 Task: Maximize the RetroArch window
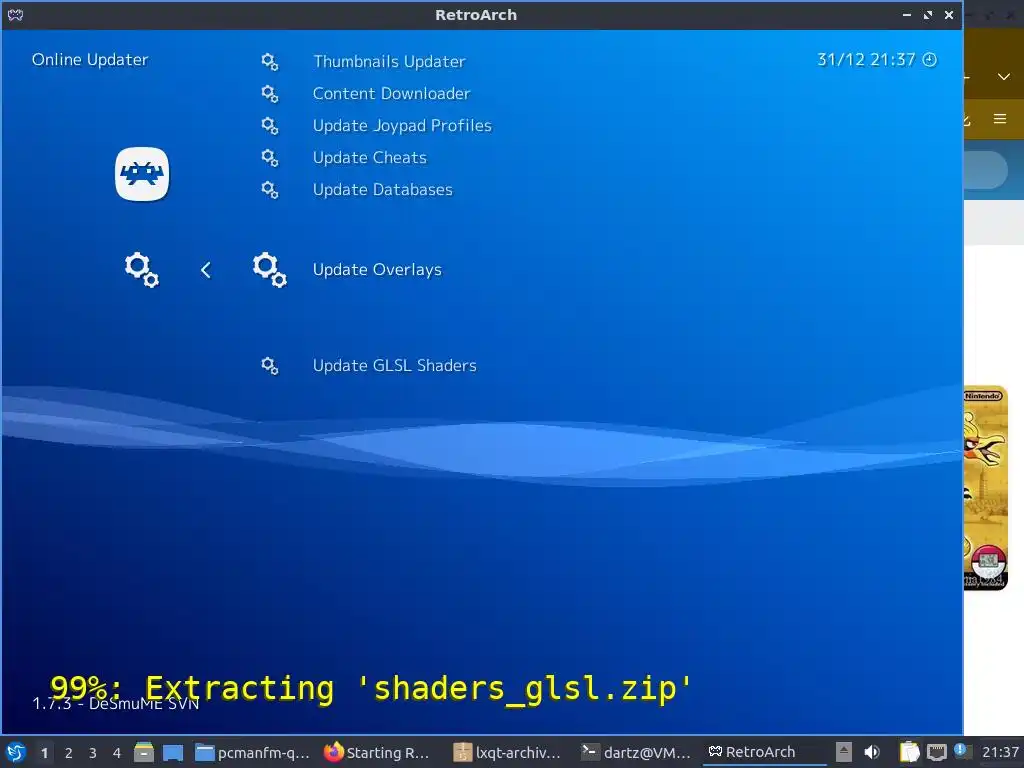[x=928, y=14]
